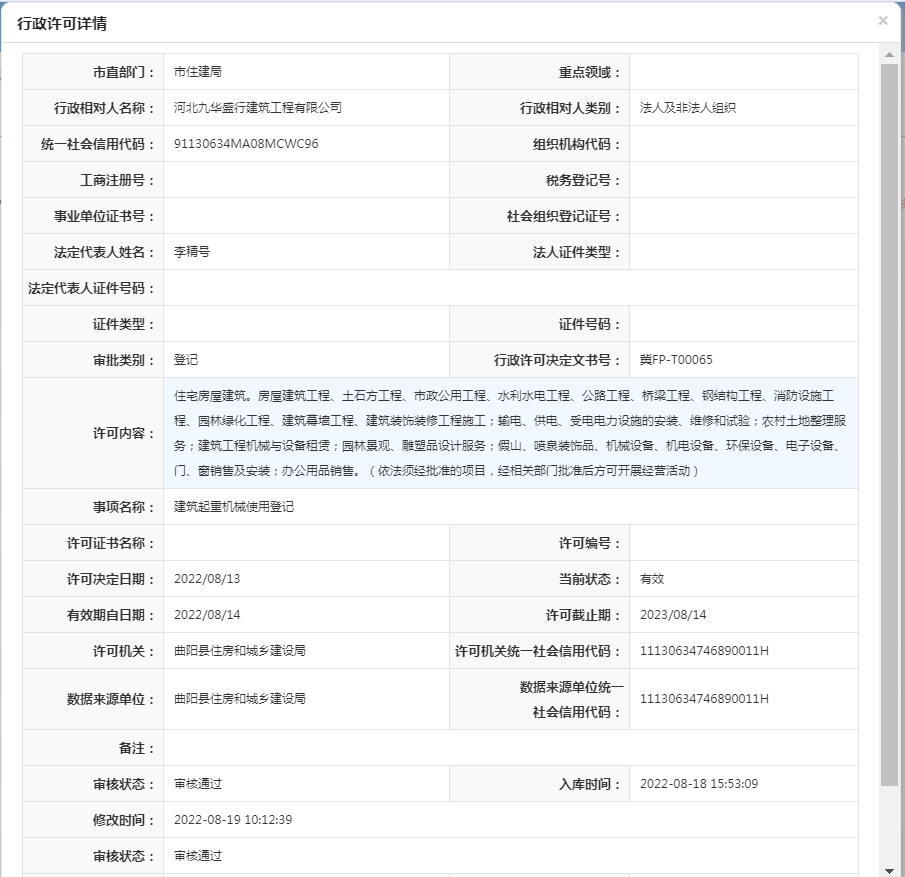Click the 工商注册号 label
Viewport: 905px width, 877px height.
(117, 180)
